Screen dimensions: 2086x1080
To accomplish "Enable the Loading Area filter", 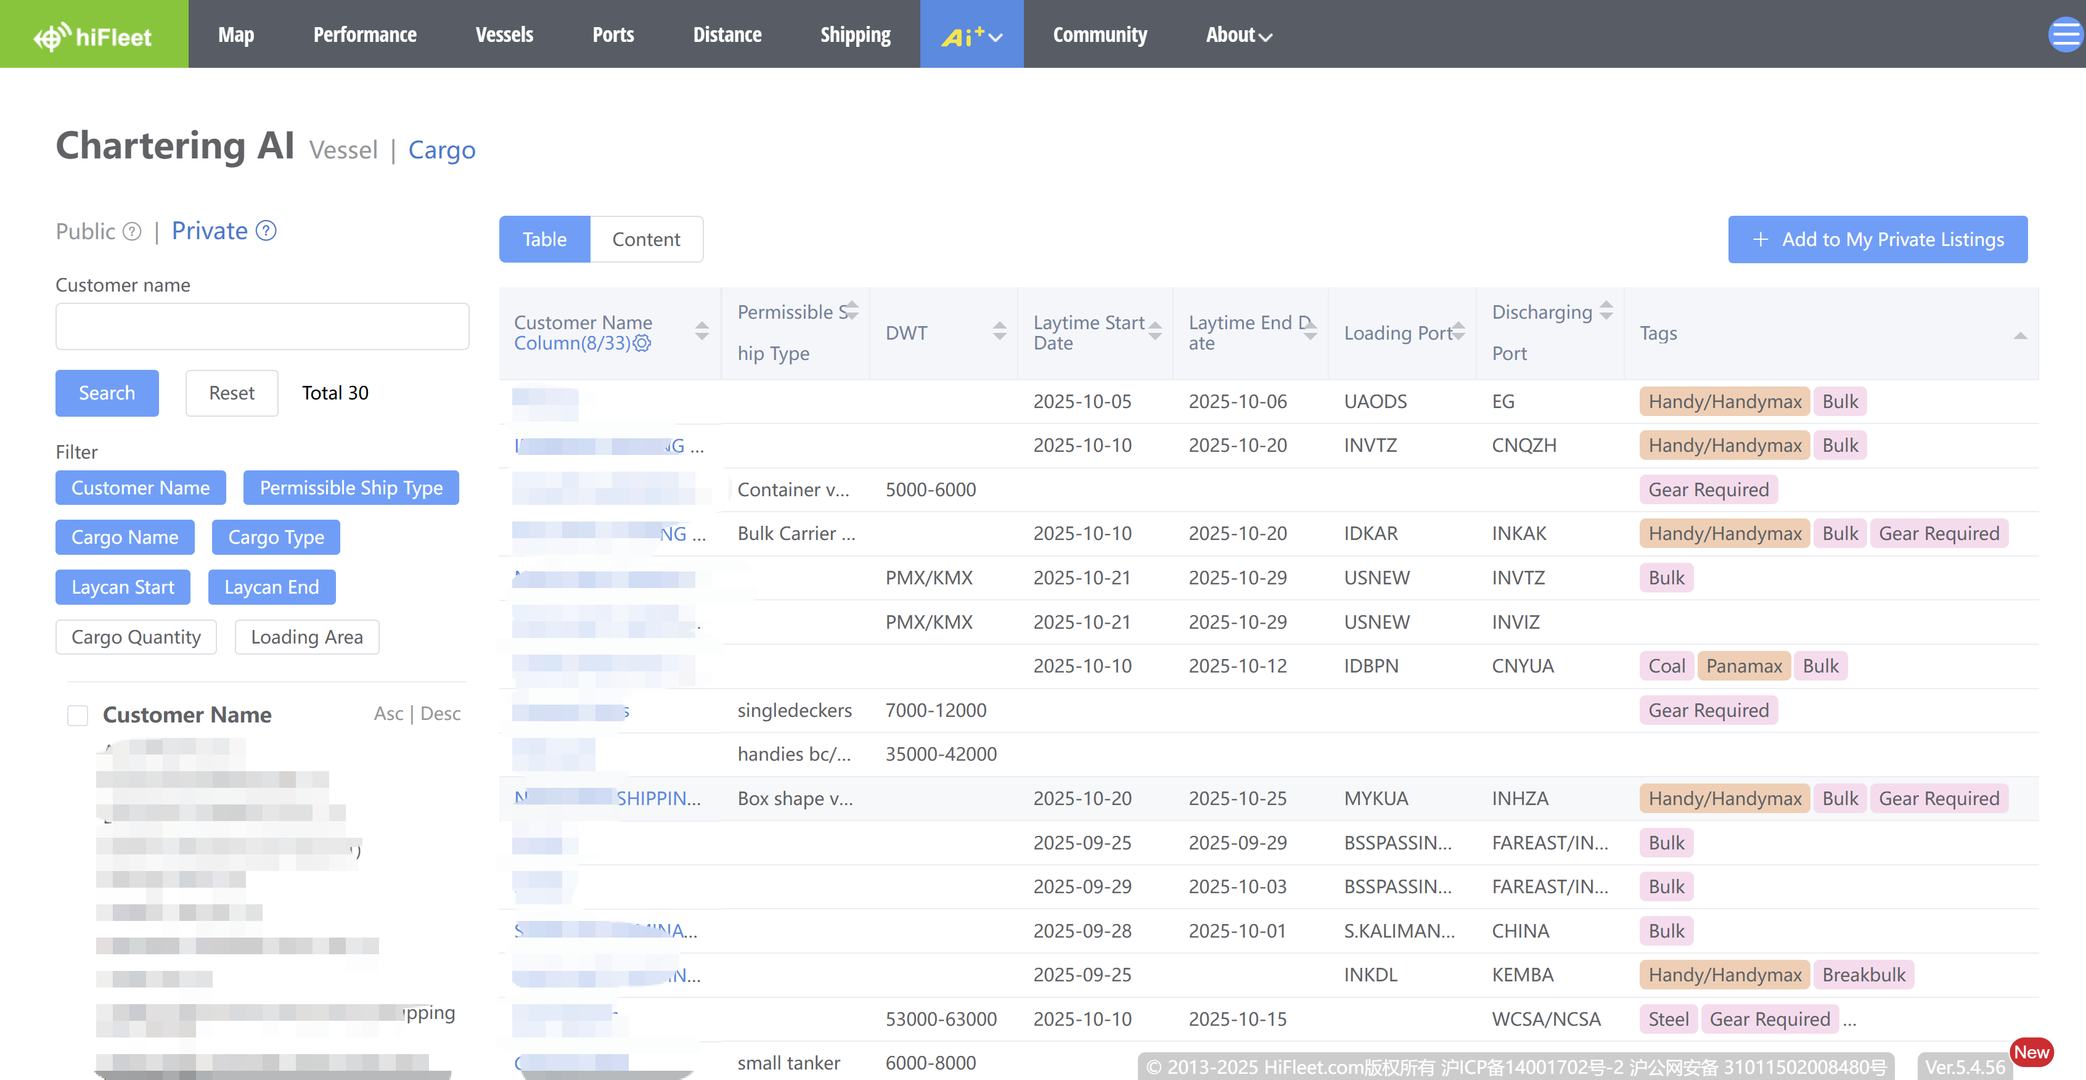I will click(x=306, y=637).
